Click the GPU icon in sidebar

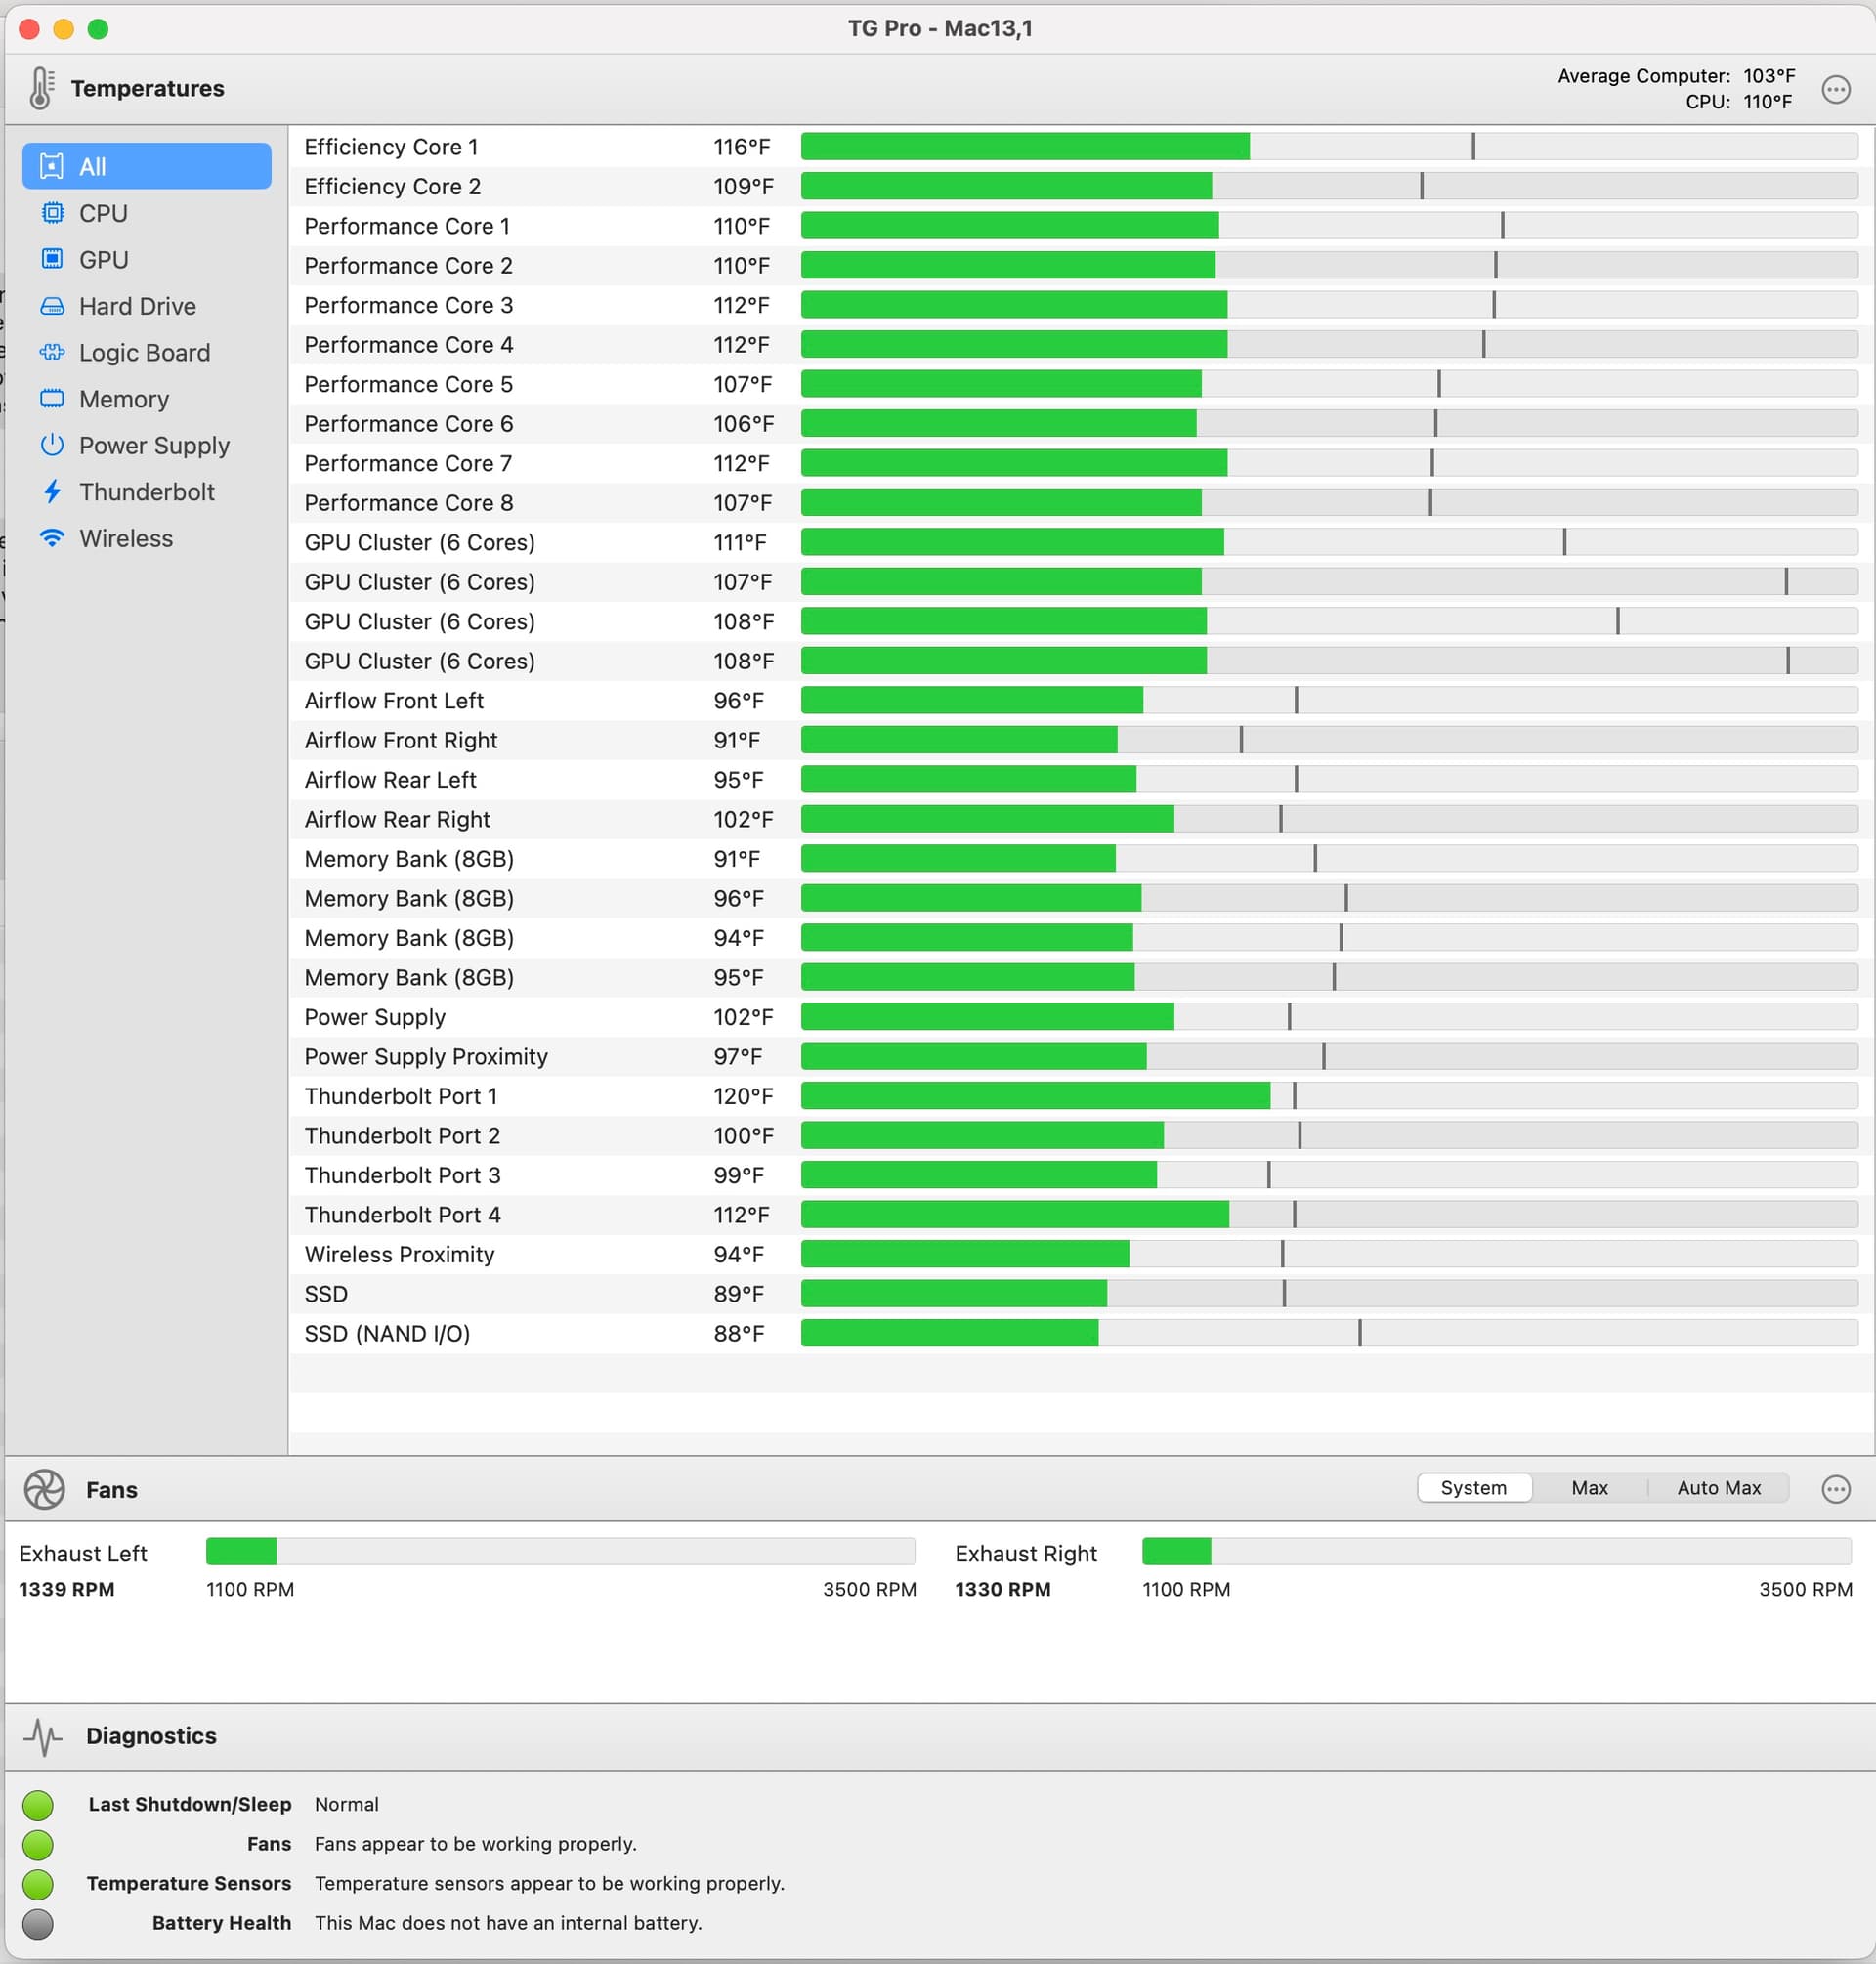coord(52,259)
